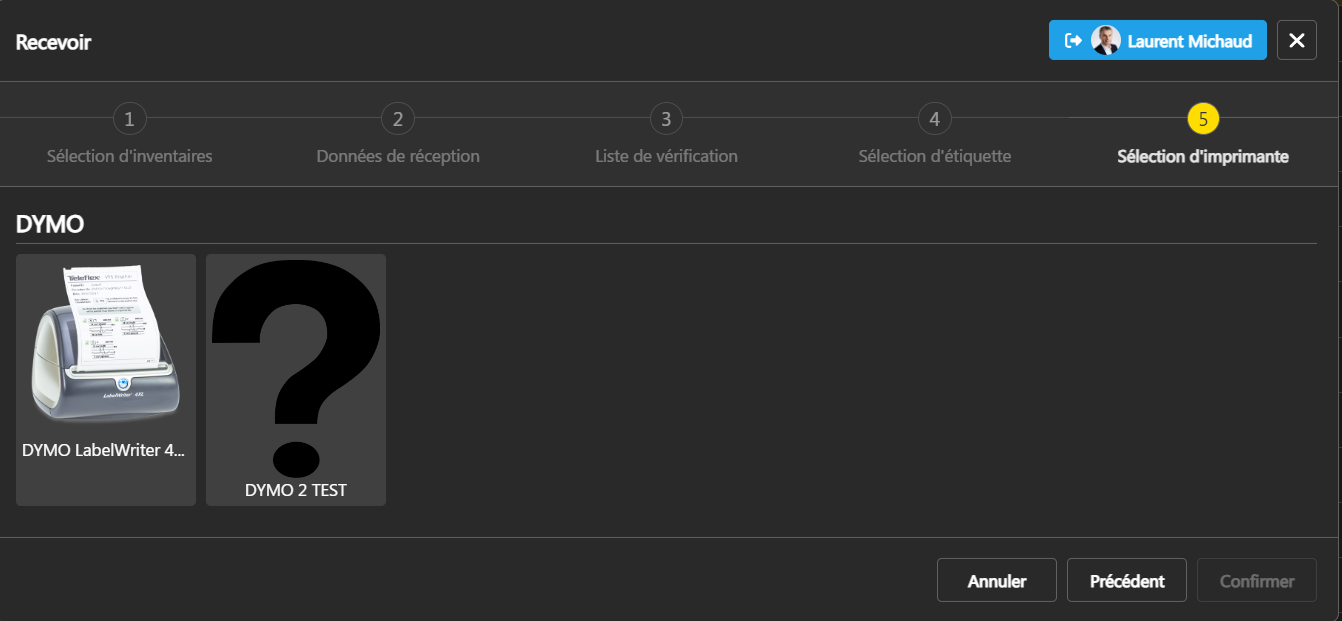Open Laurent Michaud's profile avatar
1342x621 pixels.
1105,41
